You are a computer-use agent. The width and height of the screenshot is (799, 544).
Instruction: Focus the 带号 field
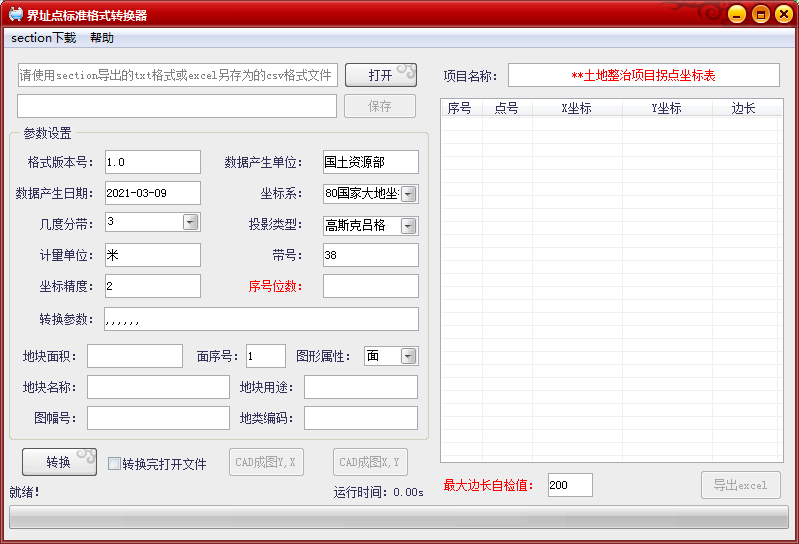371,255
